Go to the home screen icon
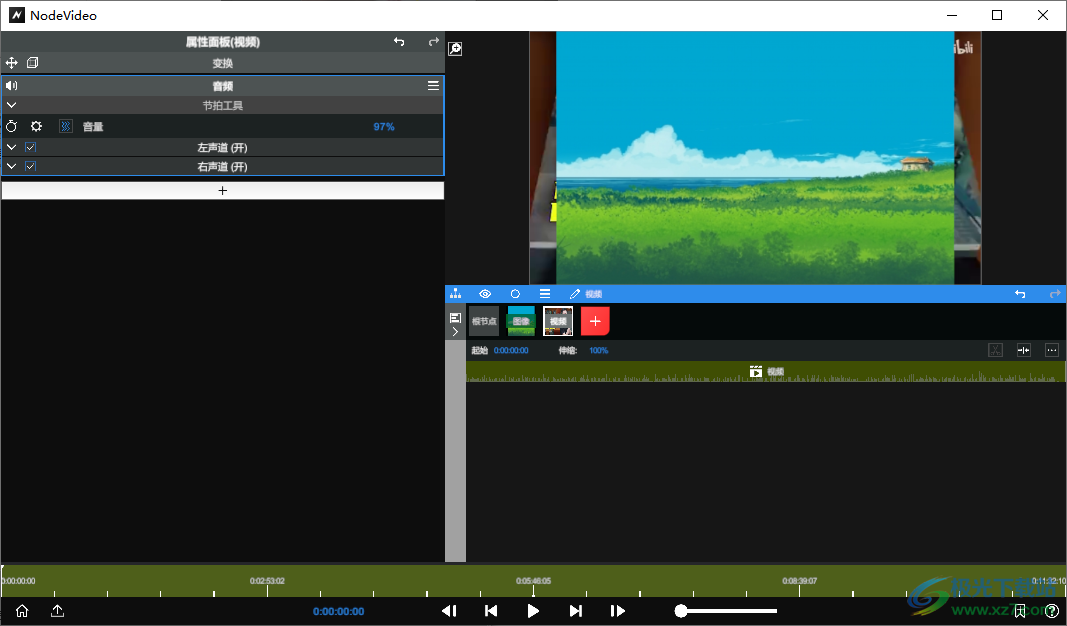 [x=22, y=611]
